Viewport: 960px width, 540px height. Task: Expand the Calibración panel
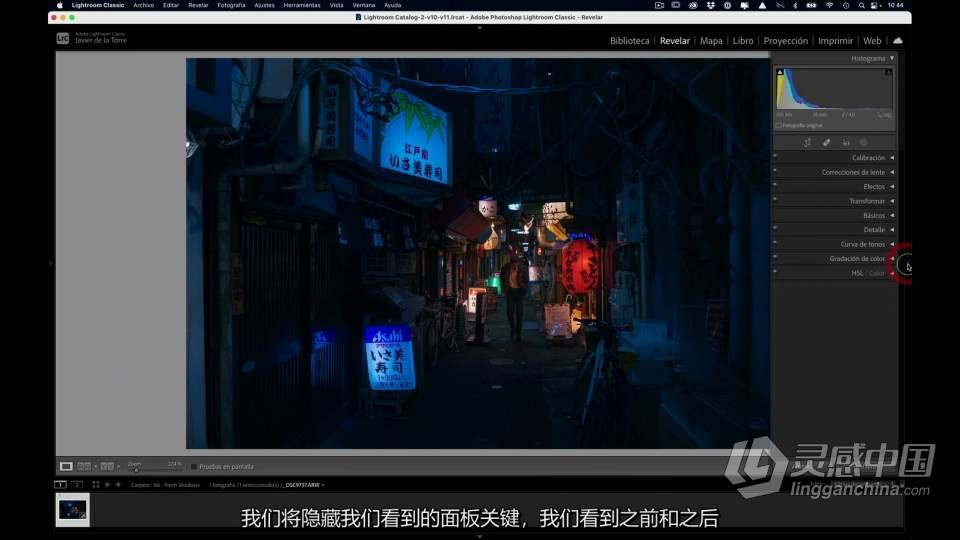tap(892, 158)
